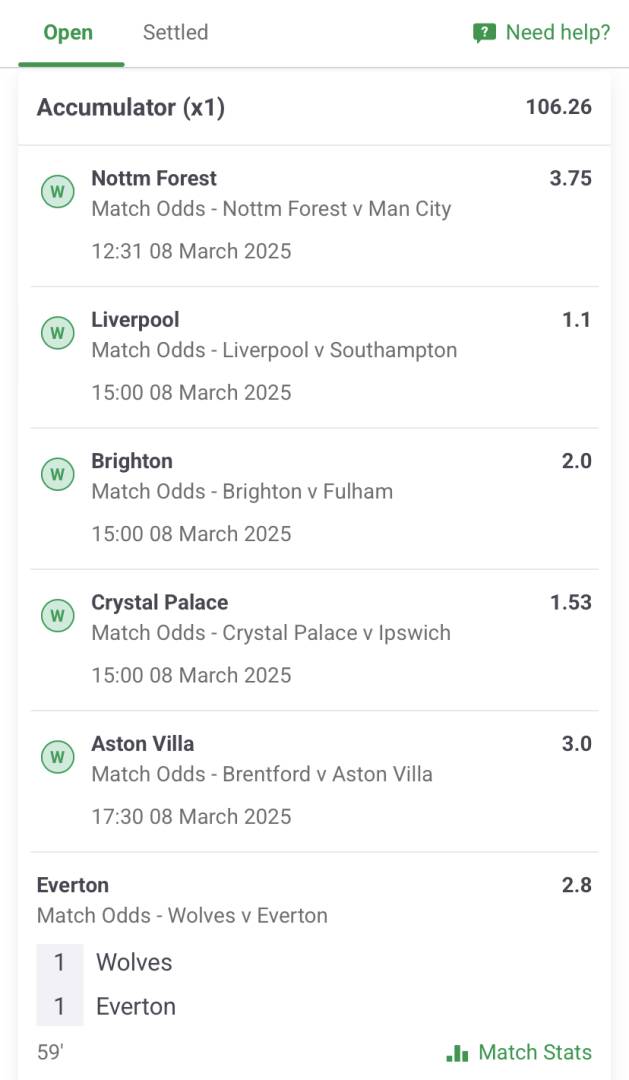
Task: Click the Wolves live score row
Action: coord(134,962)
